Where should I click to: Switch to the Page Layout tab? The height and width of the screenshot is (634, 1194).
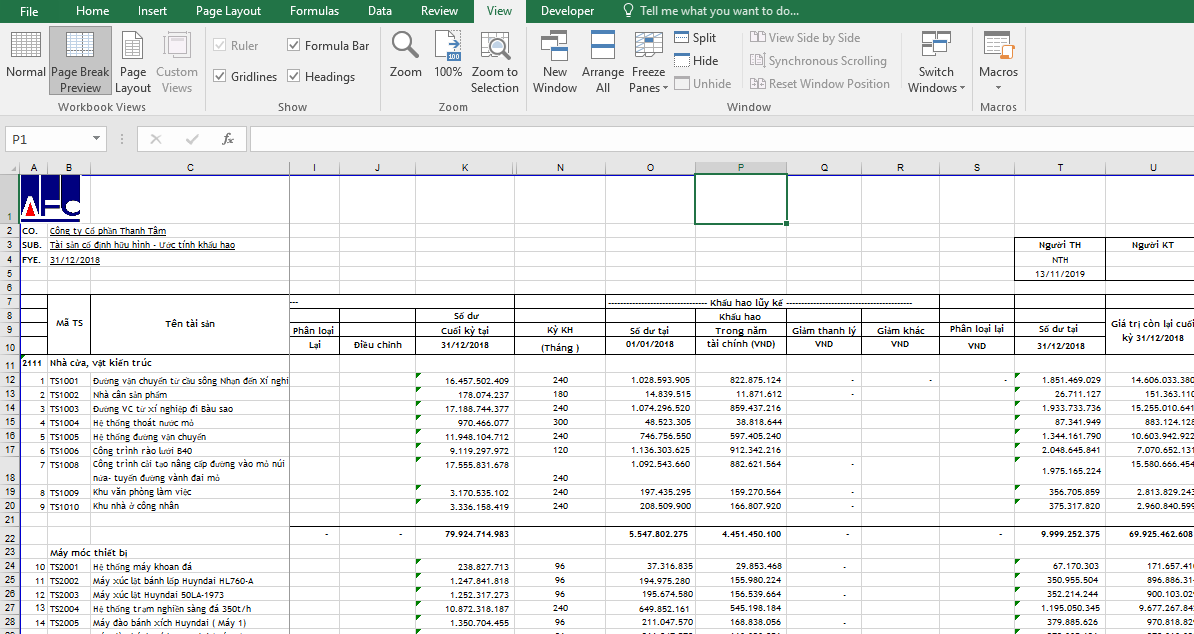pyautogui.click(x=228, y=11)
